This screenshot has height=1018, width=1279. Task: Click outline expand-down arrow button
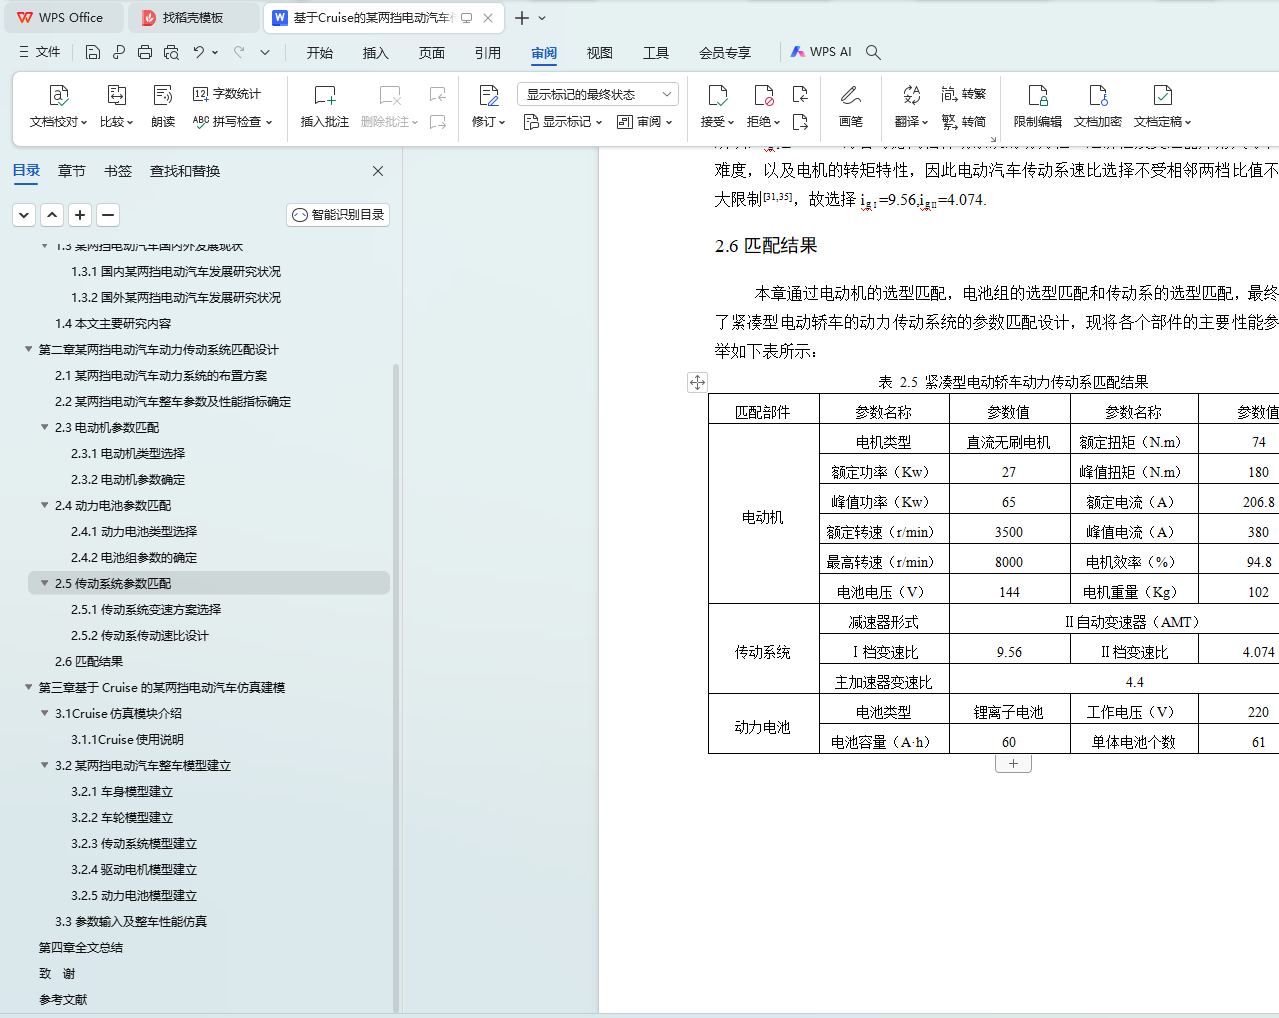(24, 215)
